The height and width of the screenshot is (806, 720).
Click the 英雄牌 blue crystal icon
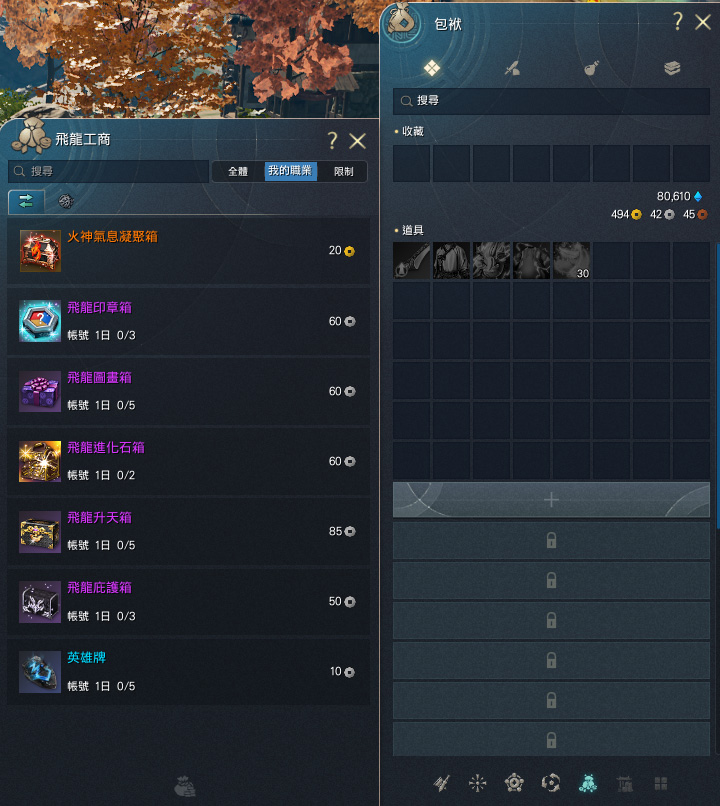pos(40,672)
